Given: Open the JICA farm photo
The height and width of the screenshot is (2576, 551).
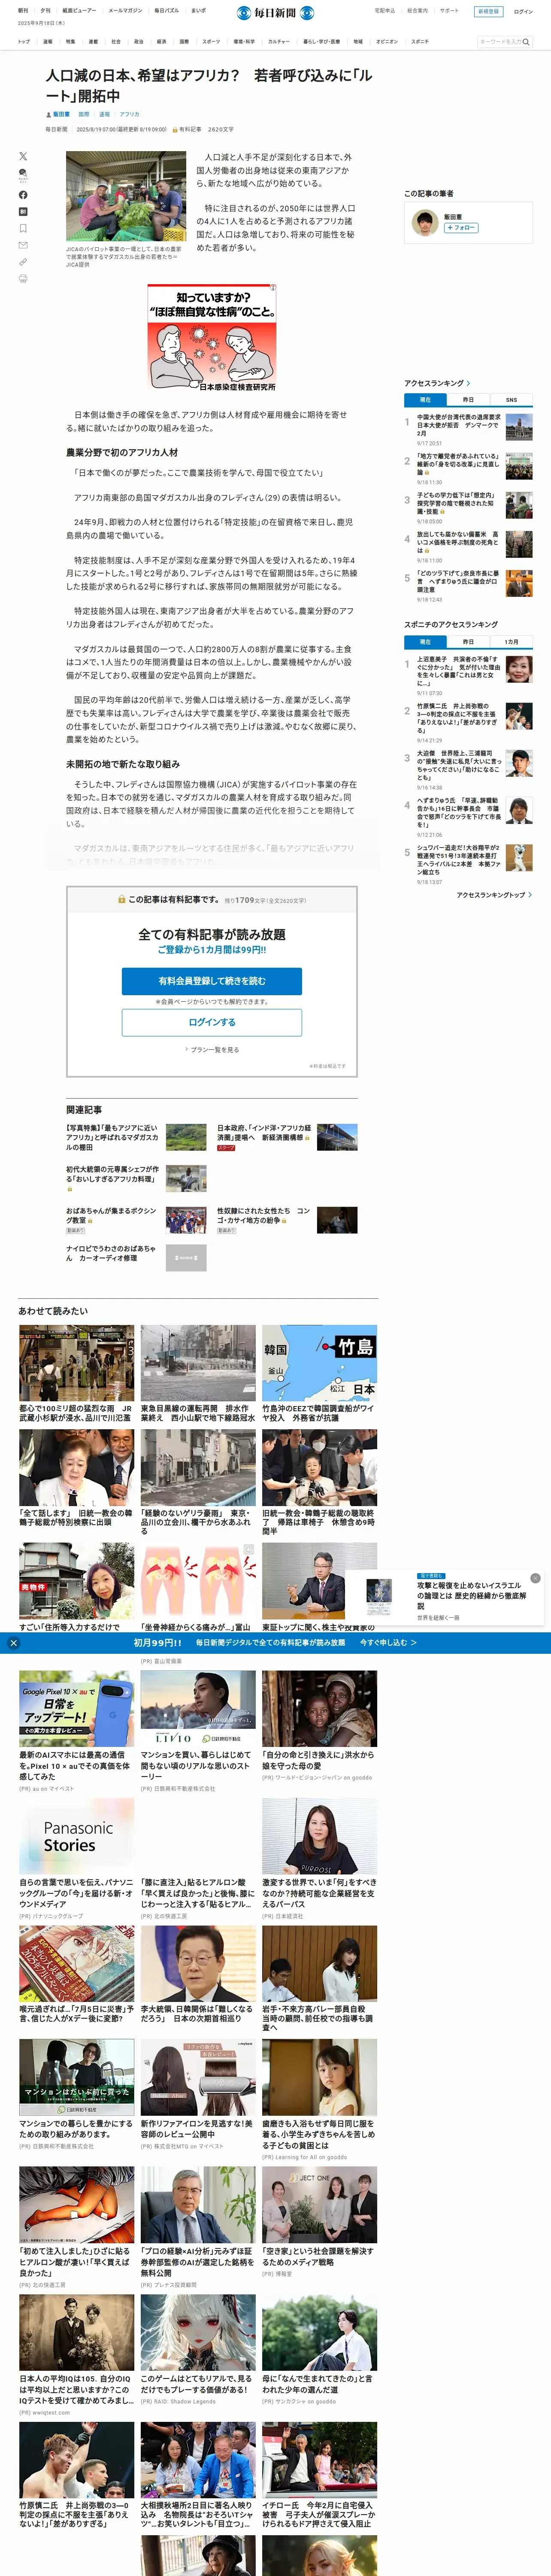Looking at the screenshot, I should [x=126, y=196].
